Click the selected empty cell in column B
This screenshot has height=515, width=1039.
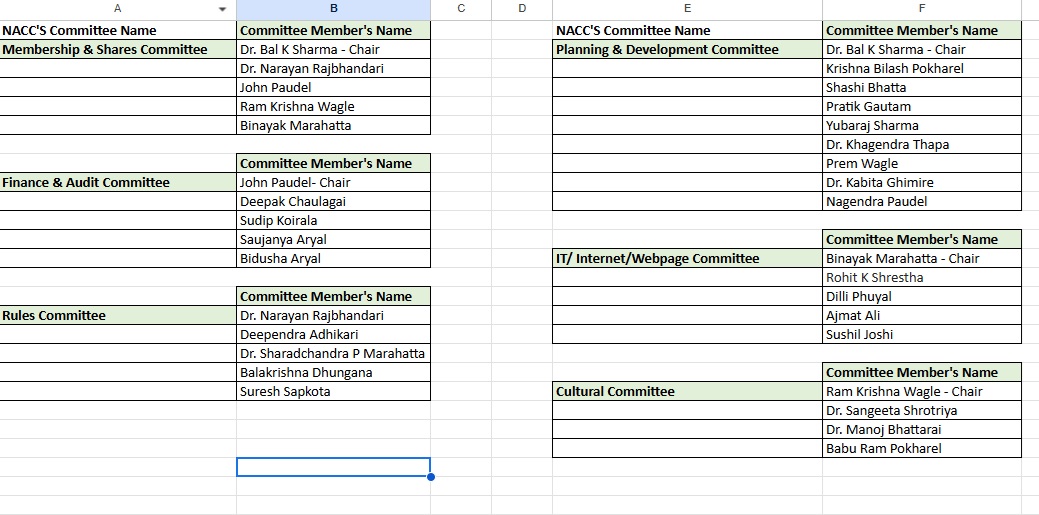coord(333,467)
